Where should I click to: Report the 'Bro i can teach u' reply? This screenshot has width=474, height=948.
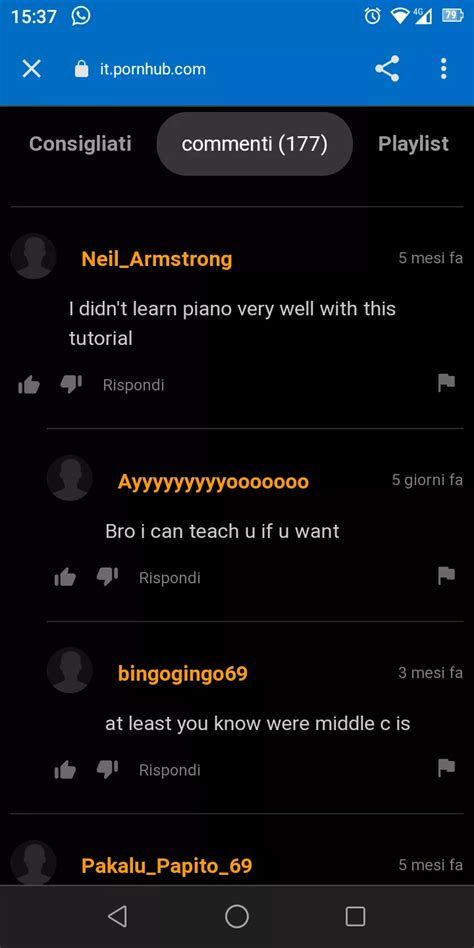(x=446, y=576)
